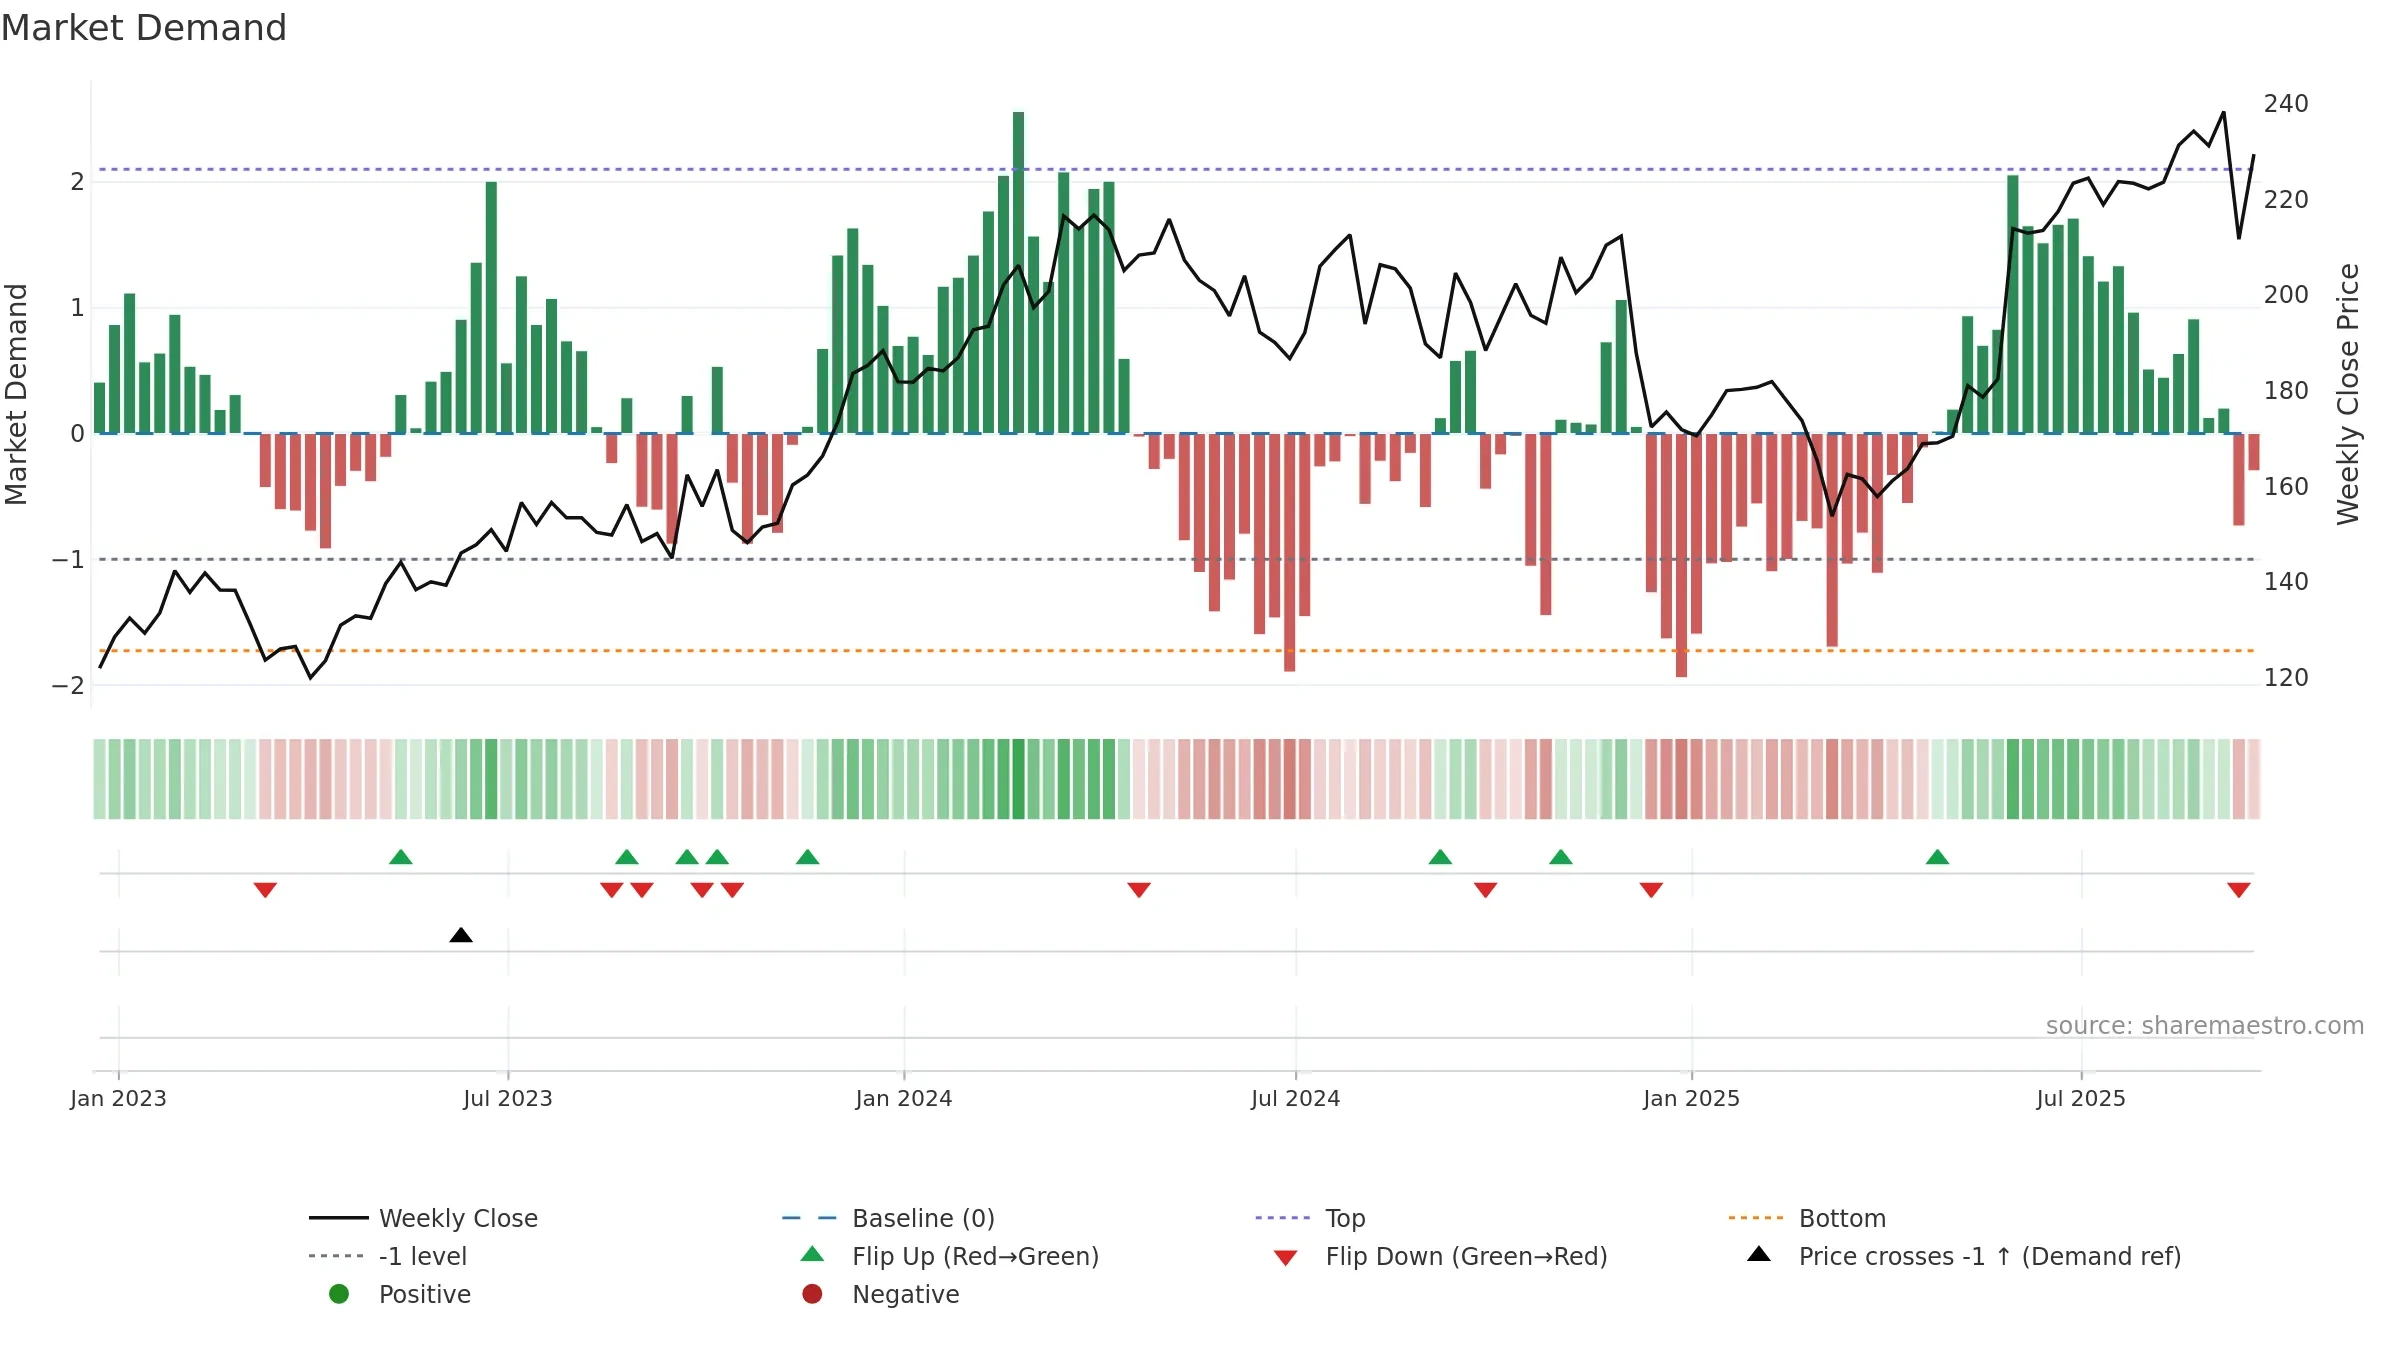Click the Jan 2023 axis label
Screen dimensions: 2400x1350
point(118,1098)
